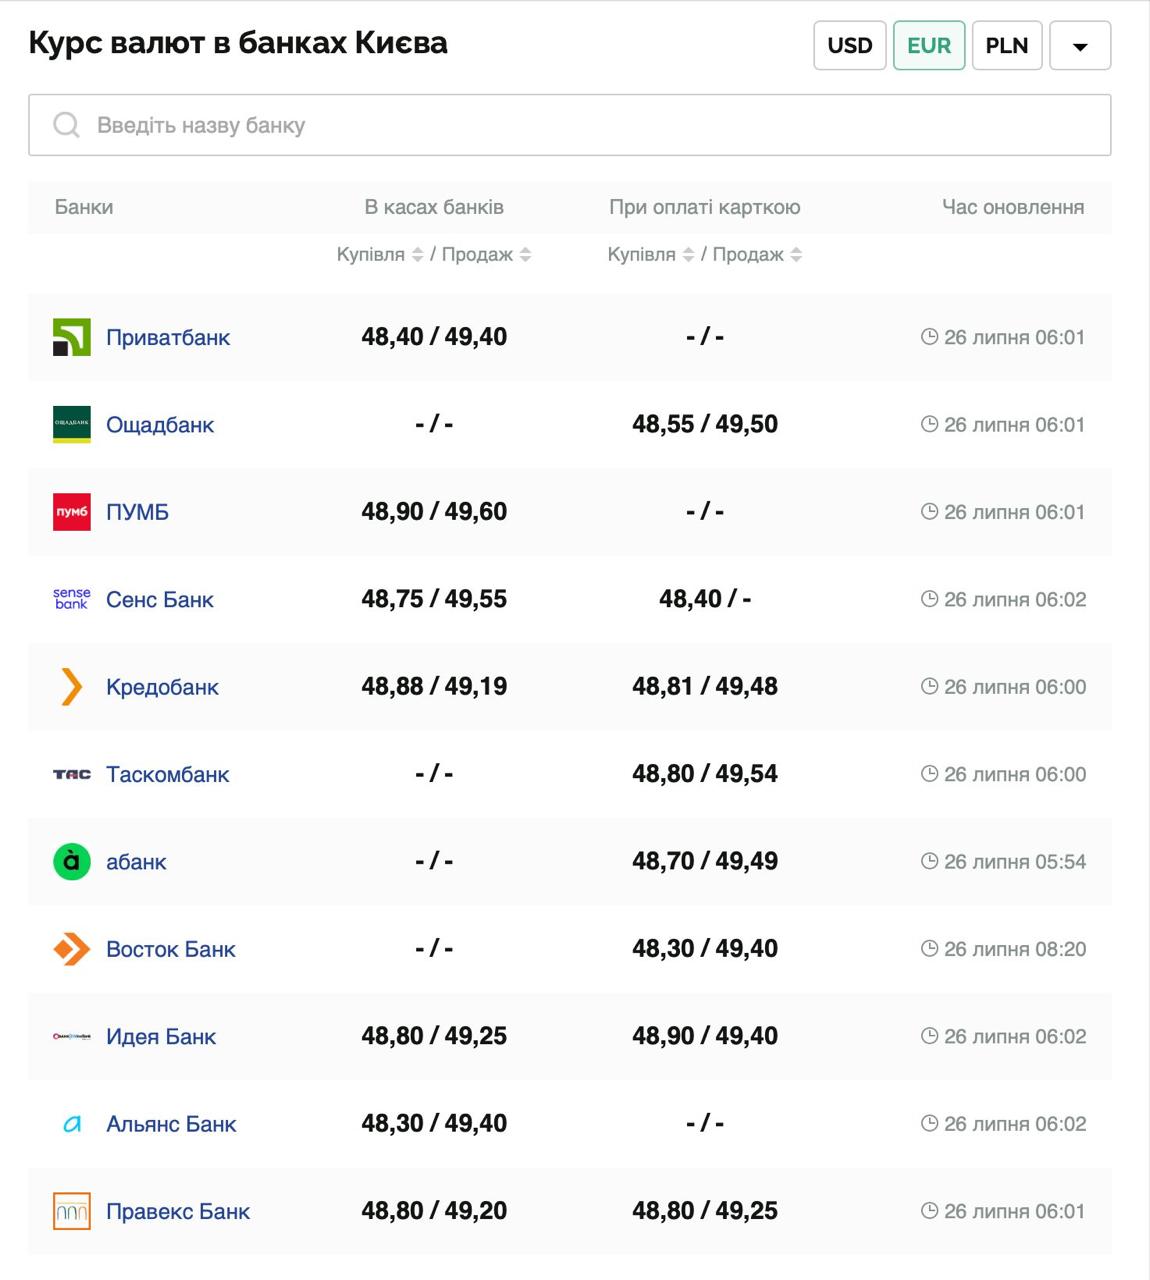Switch currency to PLN
Viewport: 1150px width, 1280px height.
tap(1006, 46)
